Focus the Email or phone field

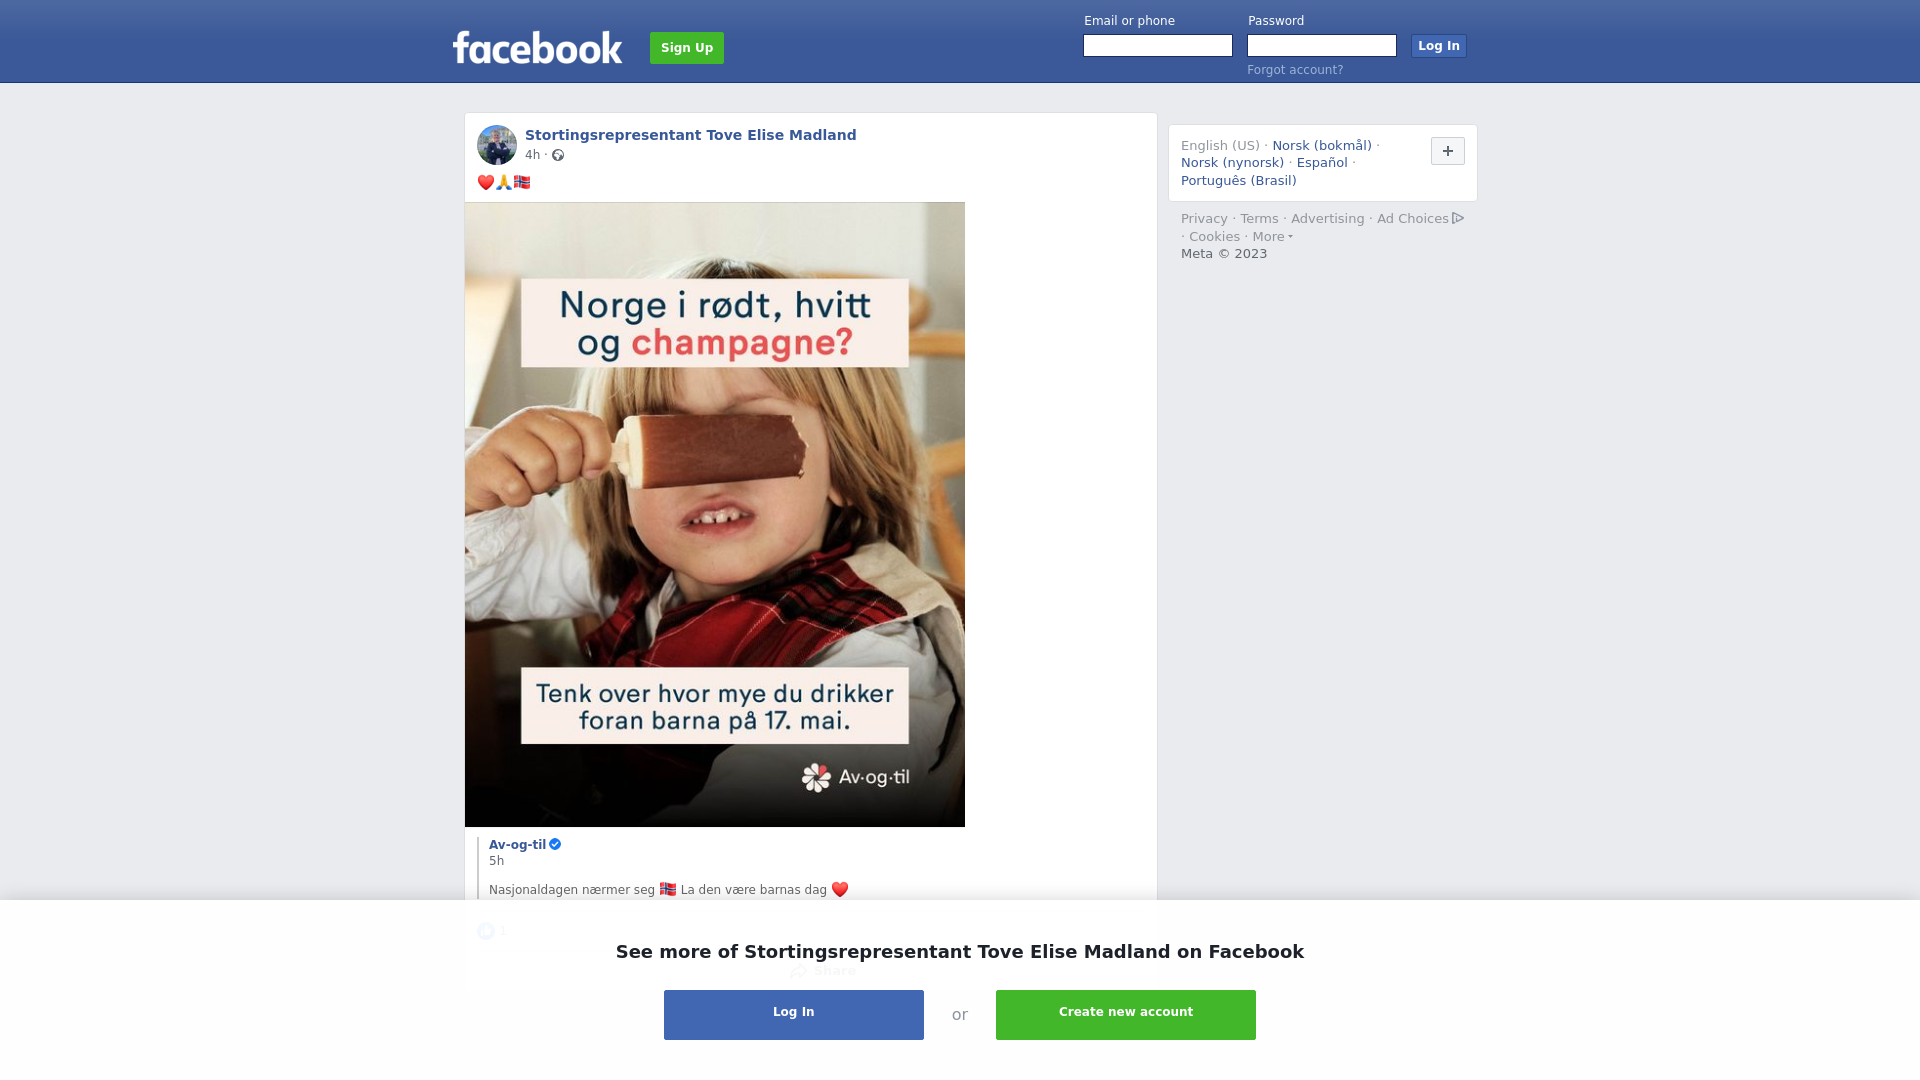click(1158, 46)
